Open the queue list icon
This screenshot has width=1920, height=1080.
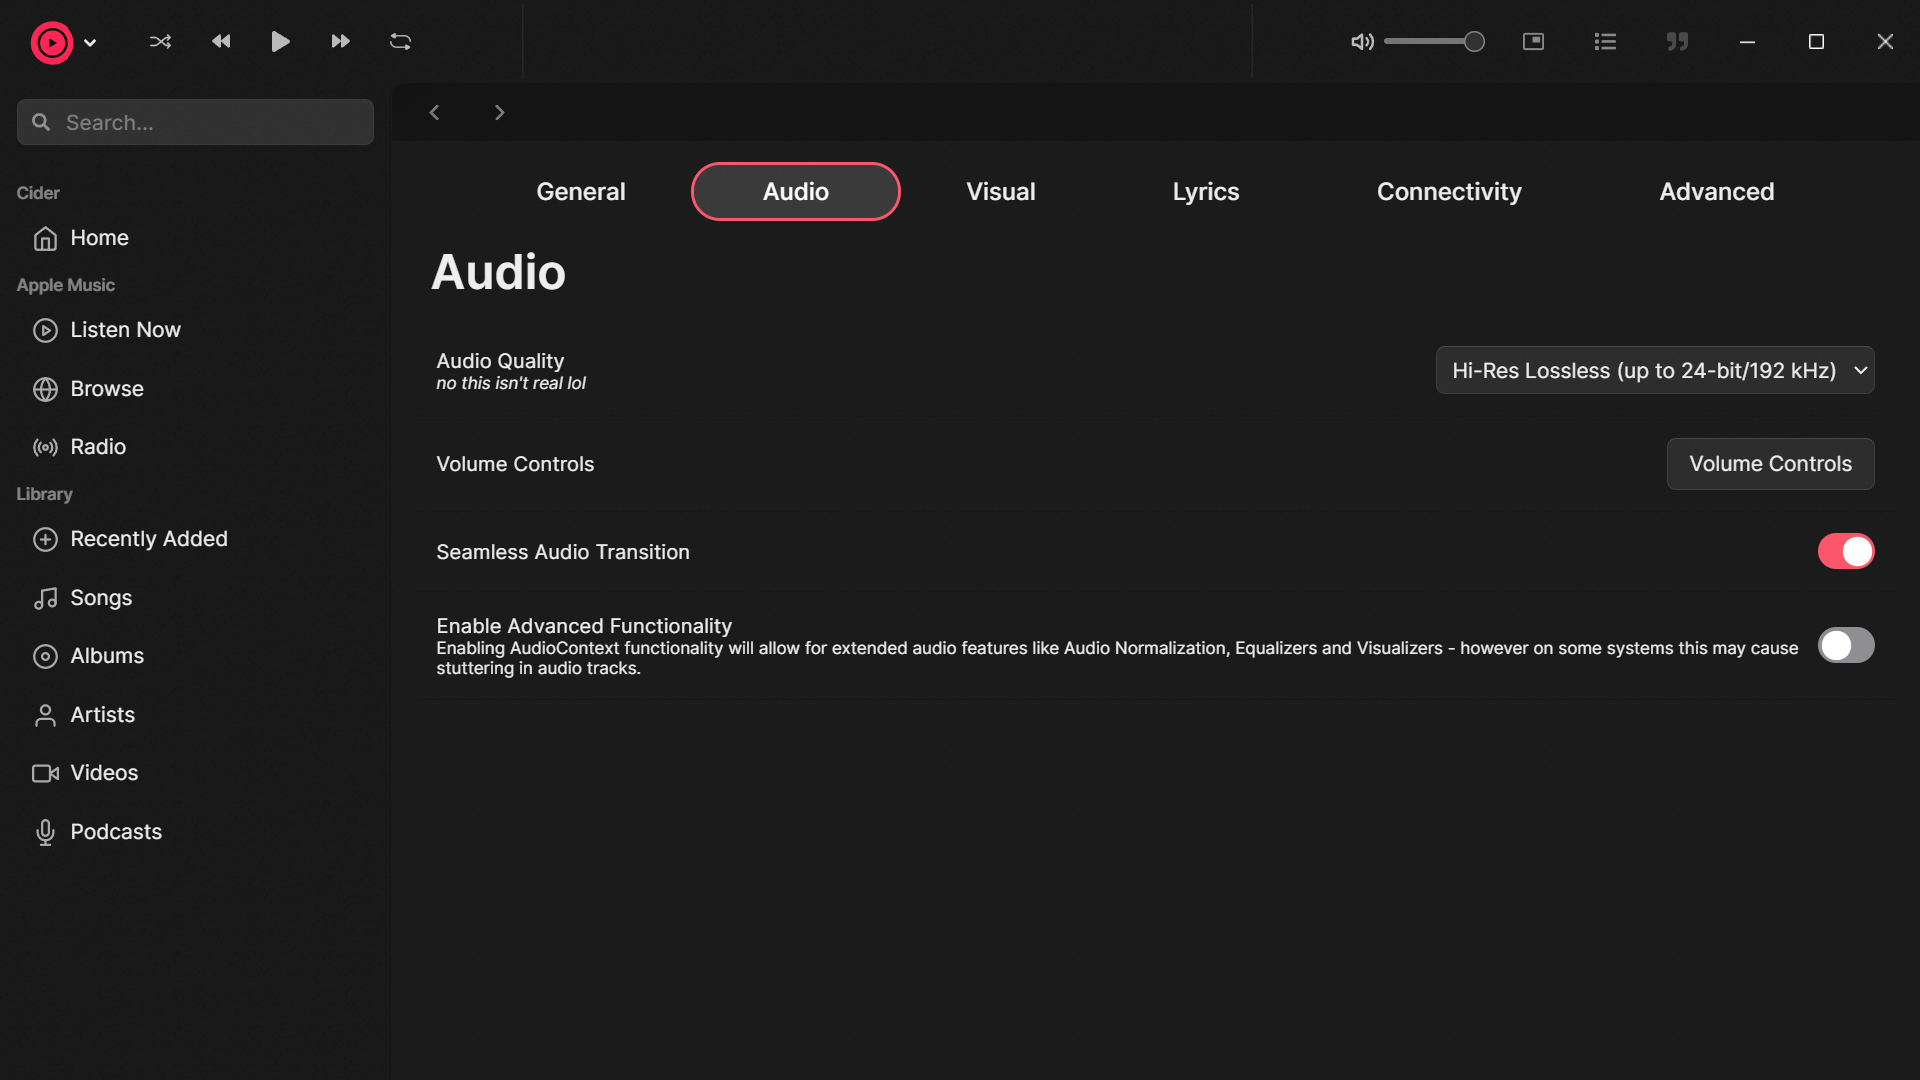tap(1605, 42)
